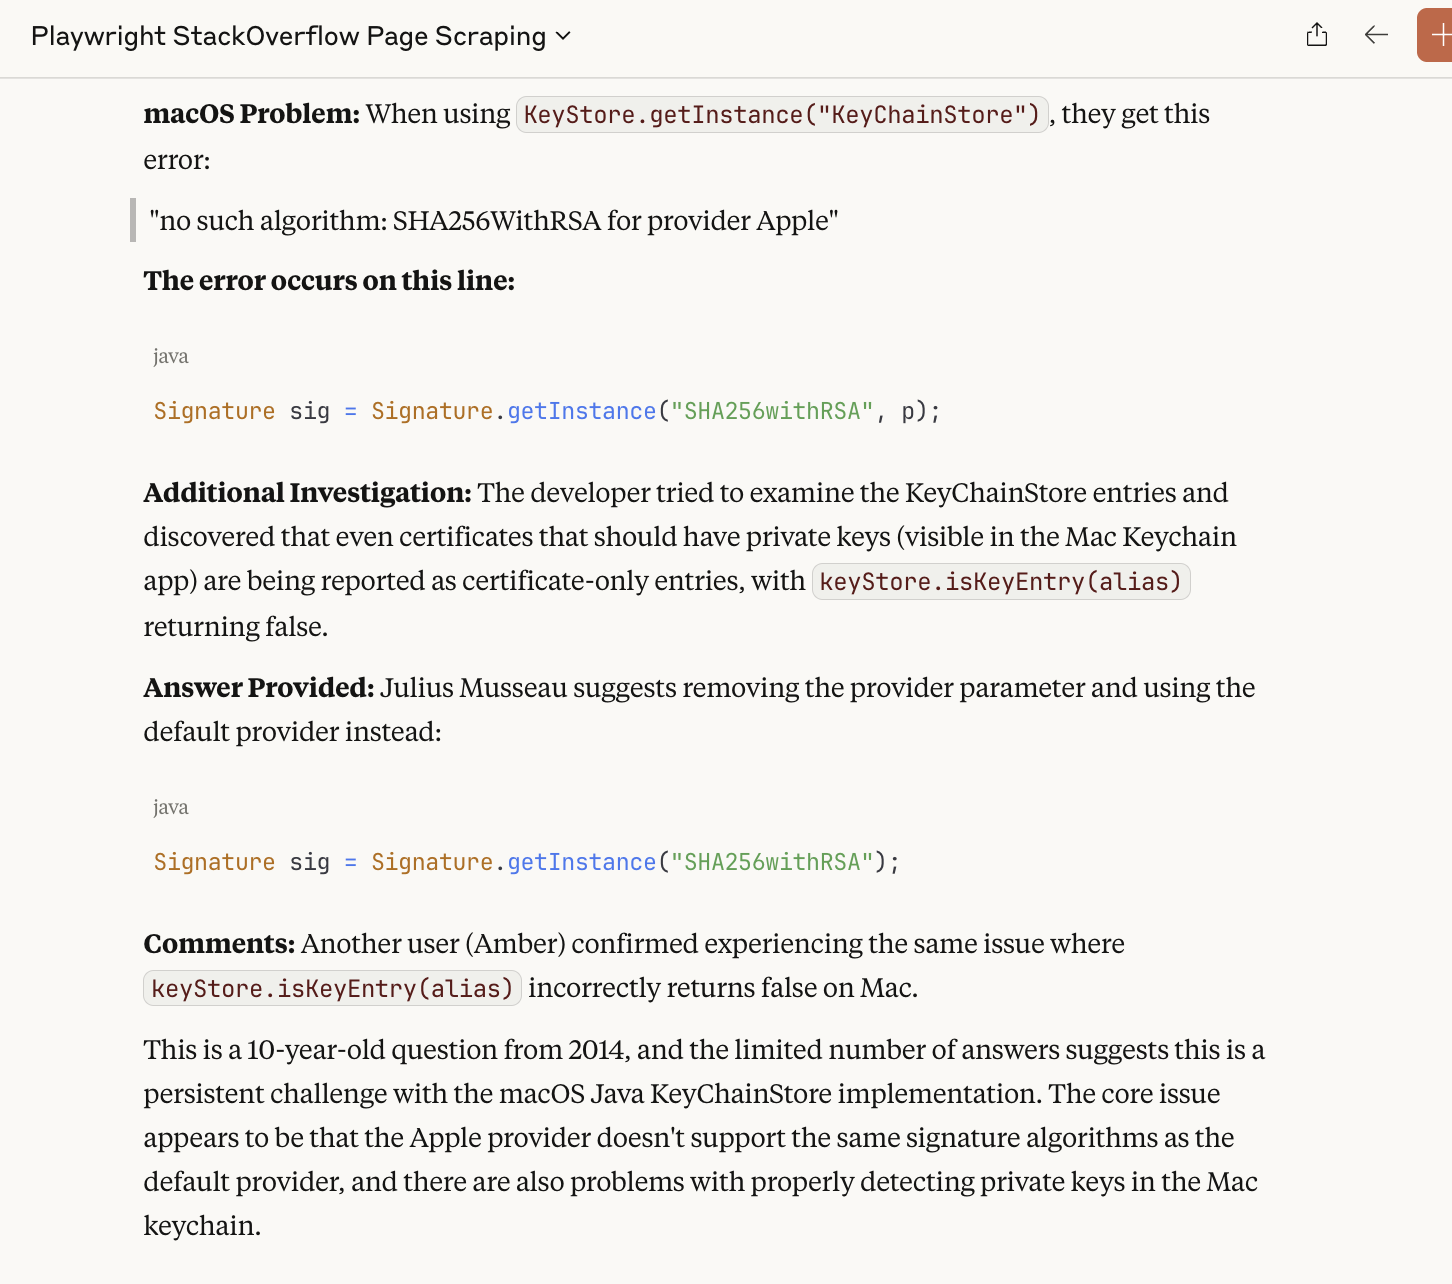1452x1284 pixels.
Task: Click the 'Answer Provided:' heading text
Action: (260, 688)
